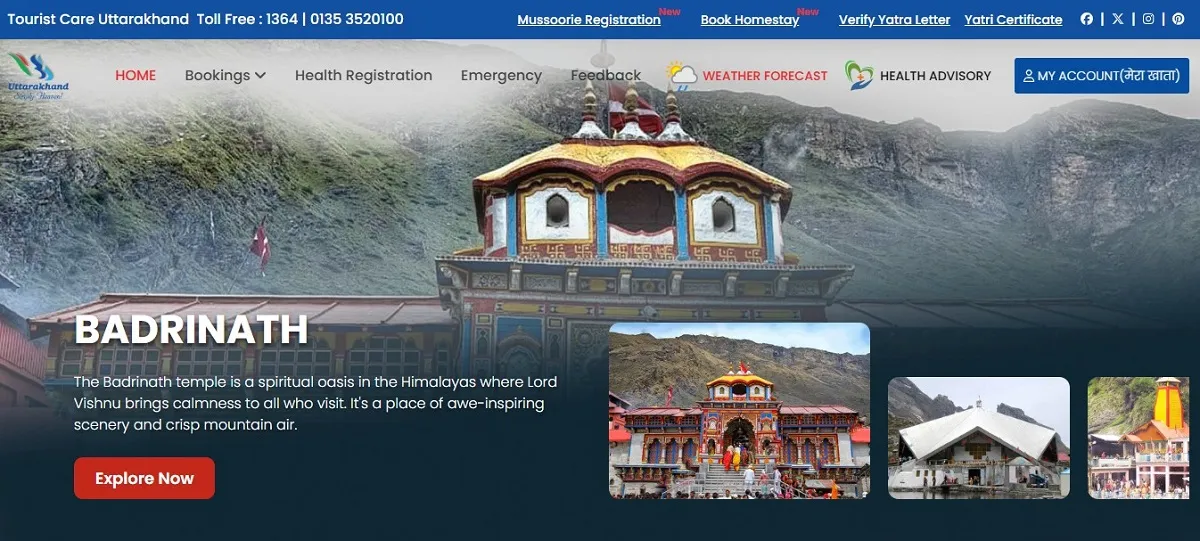Click the BADRINATH heading text
The image size is (1200, 541).
coord(191,330)
